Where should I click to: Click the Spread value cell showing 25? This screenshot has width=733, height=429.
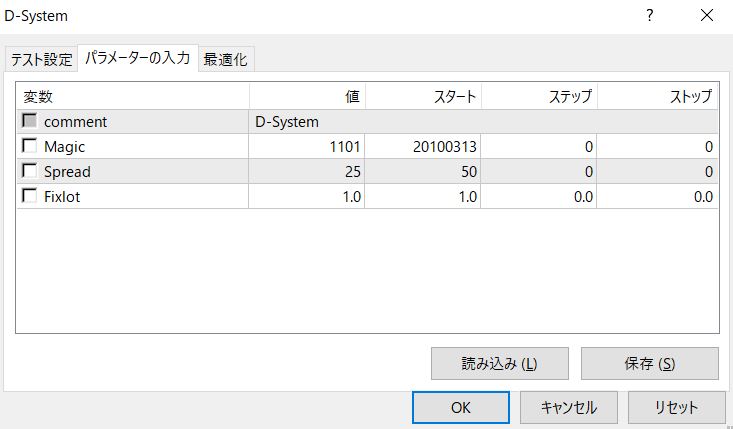pyautogui.click(x=307, y=171)
